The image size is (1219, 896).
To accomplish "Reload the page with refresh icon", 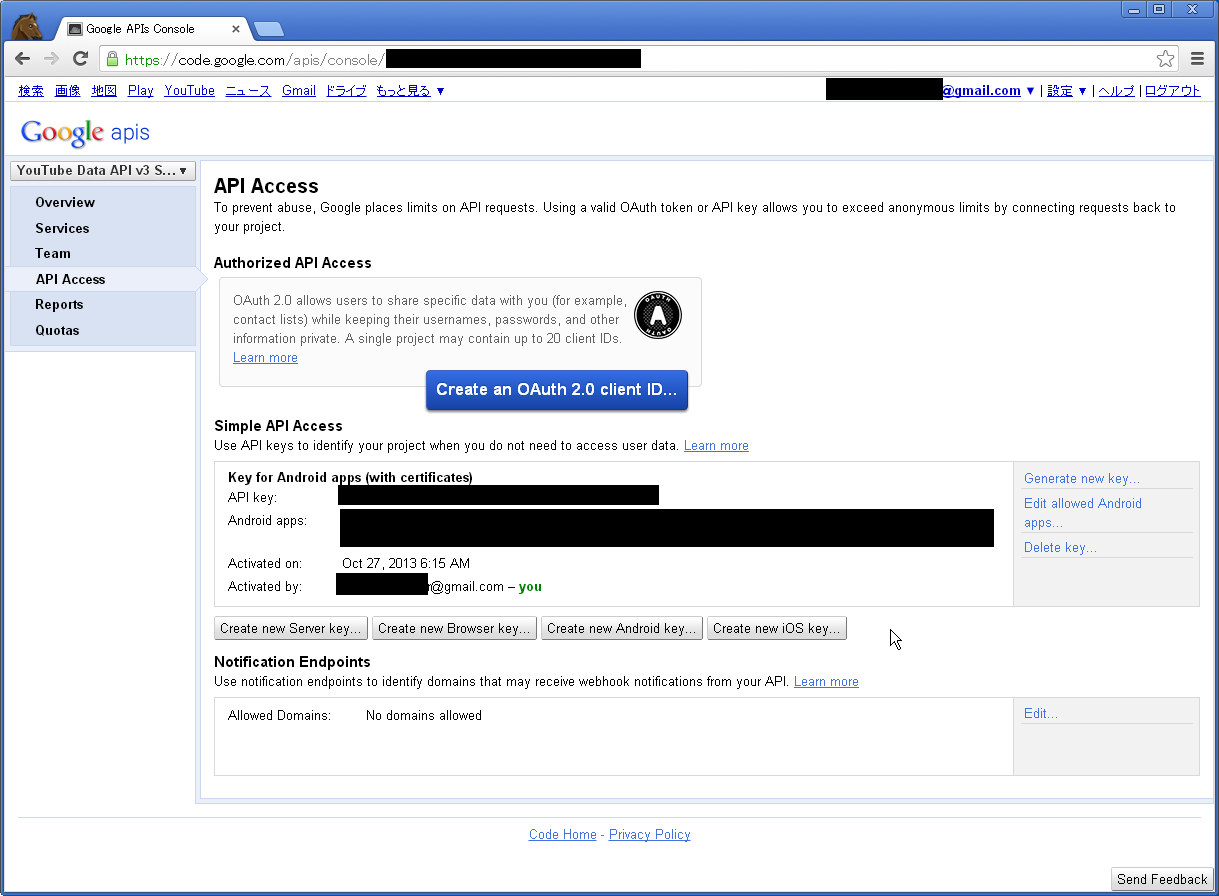I will [x=81, y=59].
